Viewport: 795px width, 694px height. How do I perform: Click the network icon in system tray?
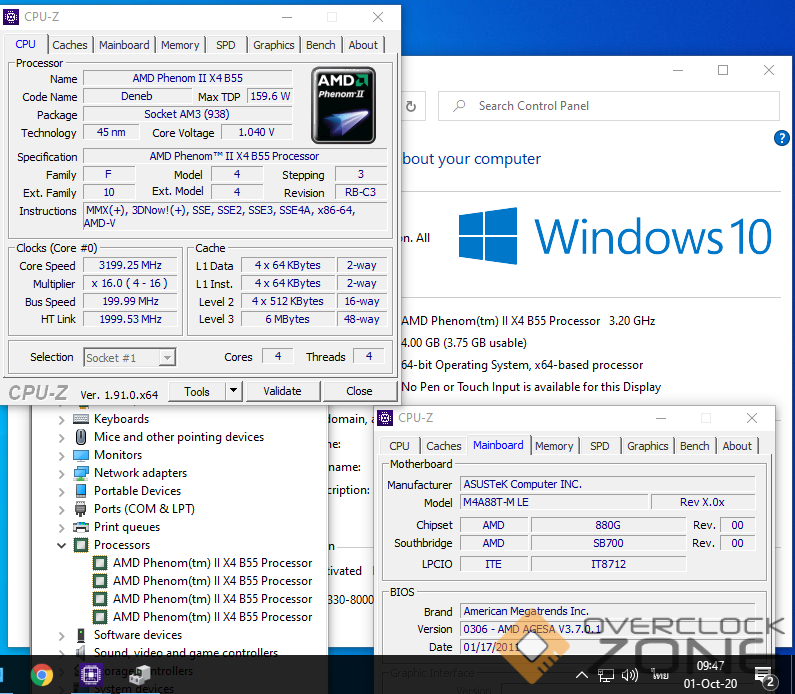click(604, 675)
